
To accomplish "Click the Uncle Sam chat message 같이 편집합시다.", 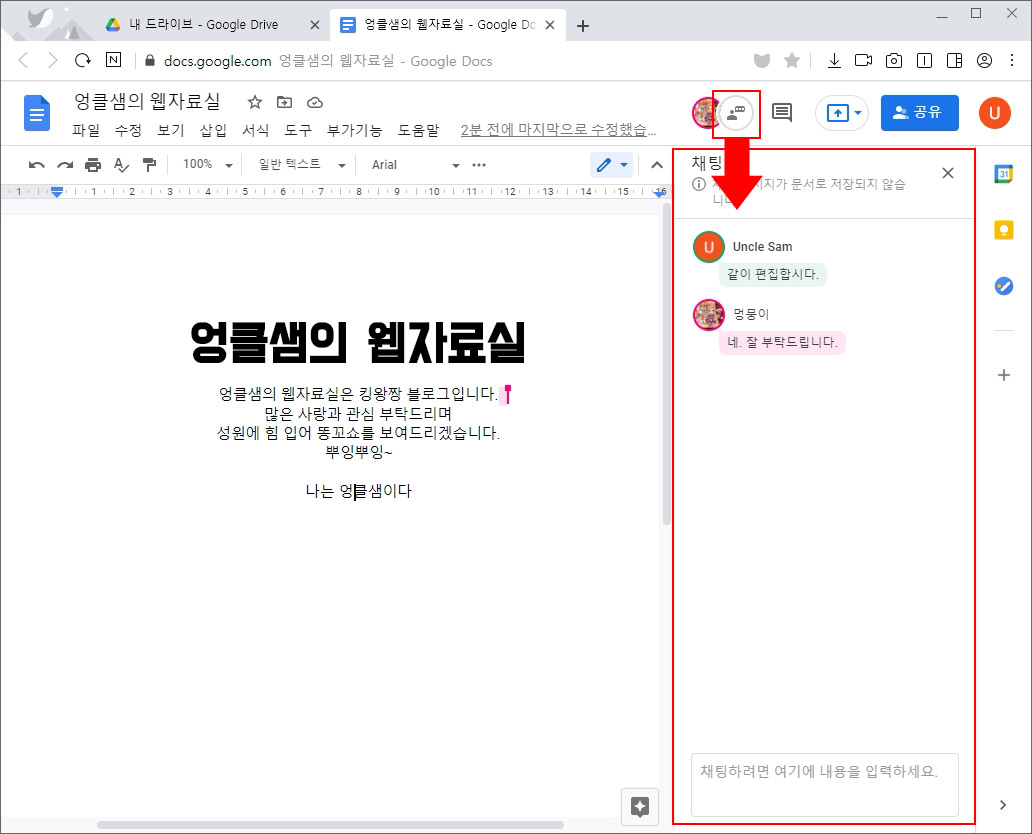I will click(x=773, y=274).
